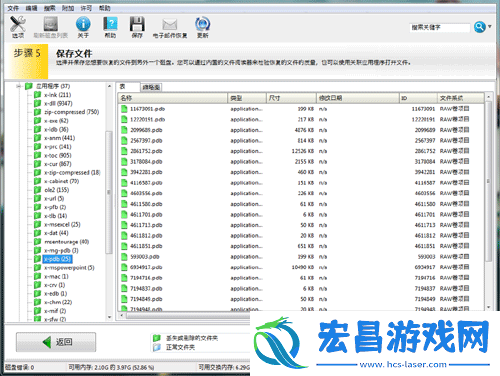Viewport: 500px width, 376px height.
Task: Sort by 文件系统 column header
Action: point(461,98)
